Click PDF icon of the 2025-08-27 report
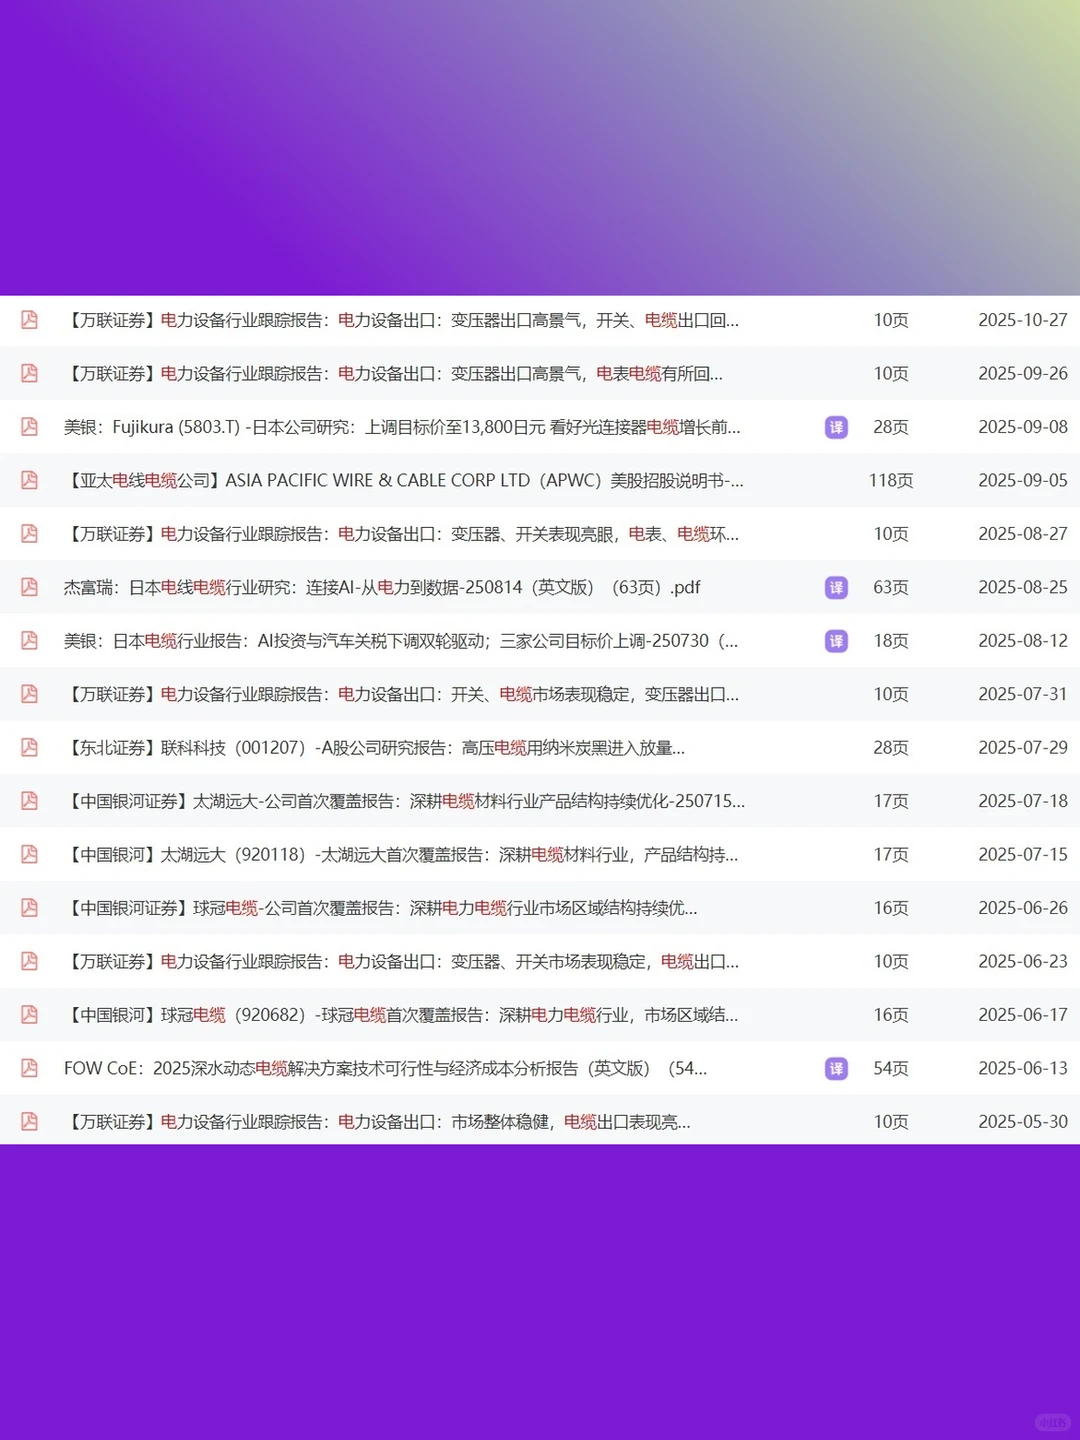The height and width of the screenshot is (1440, 1080). [x=29, y=534]
